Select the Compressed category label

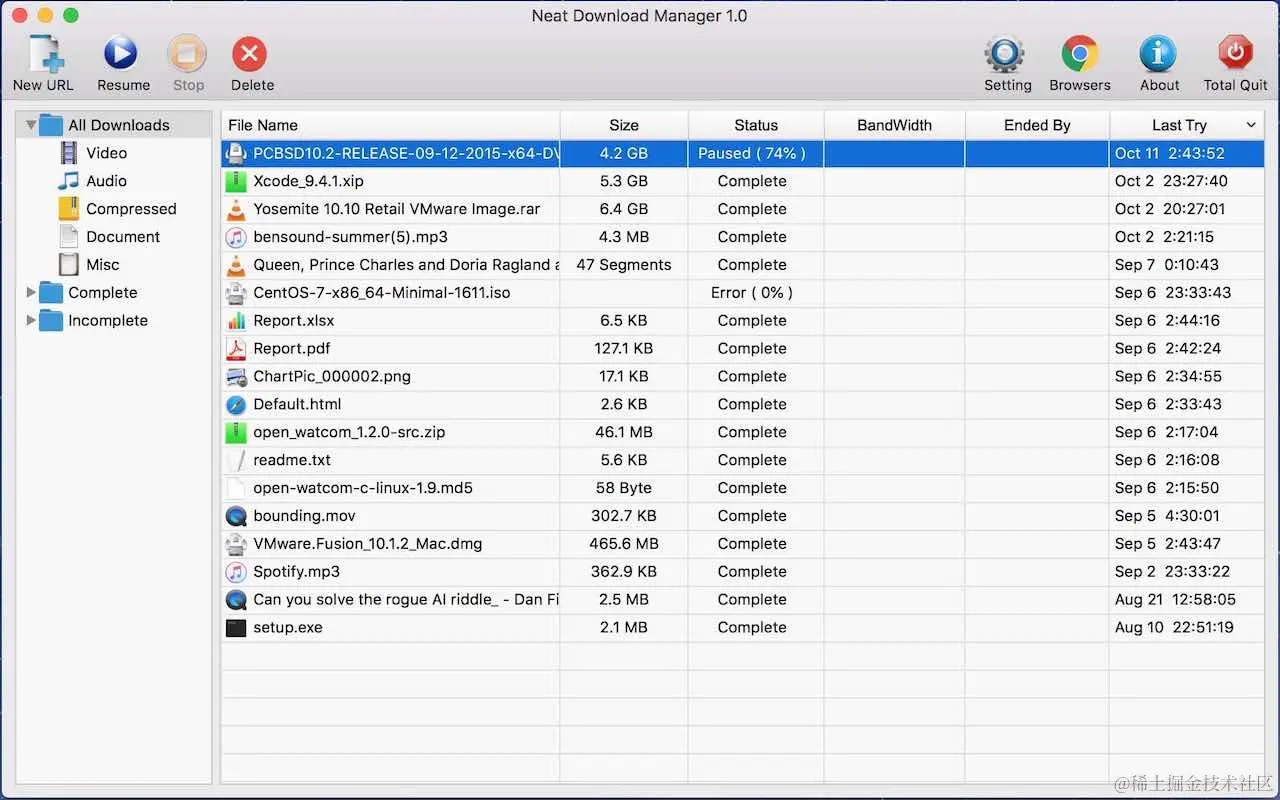[131, 209]
